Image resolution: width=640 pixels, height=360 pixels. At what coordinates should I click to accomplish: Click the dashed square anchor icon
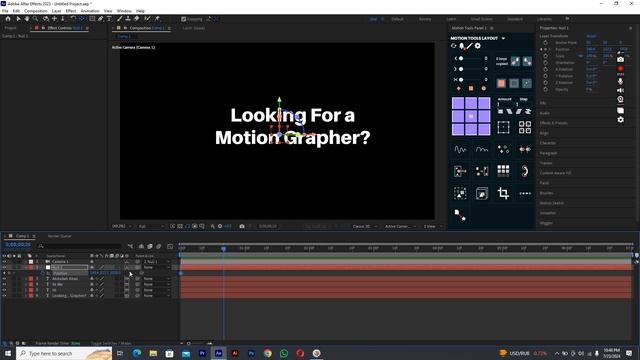coord(503,127)
